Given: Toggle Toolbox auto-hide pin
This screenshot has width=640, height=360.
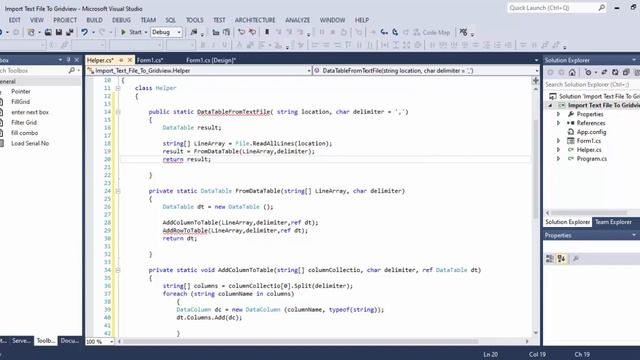Looking at the screenshot, I should click(68, 60).
